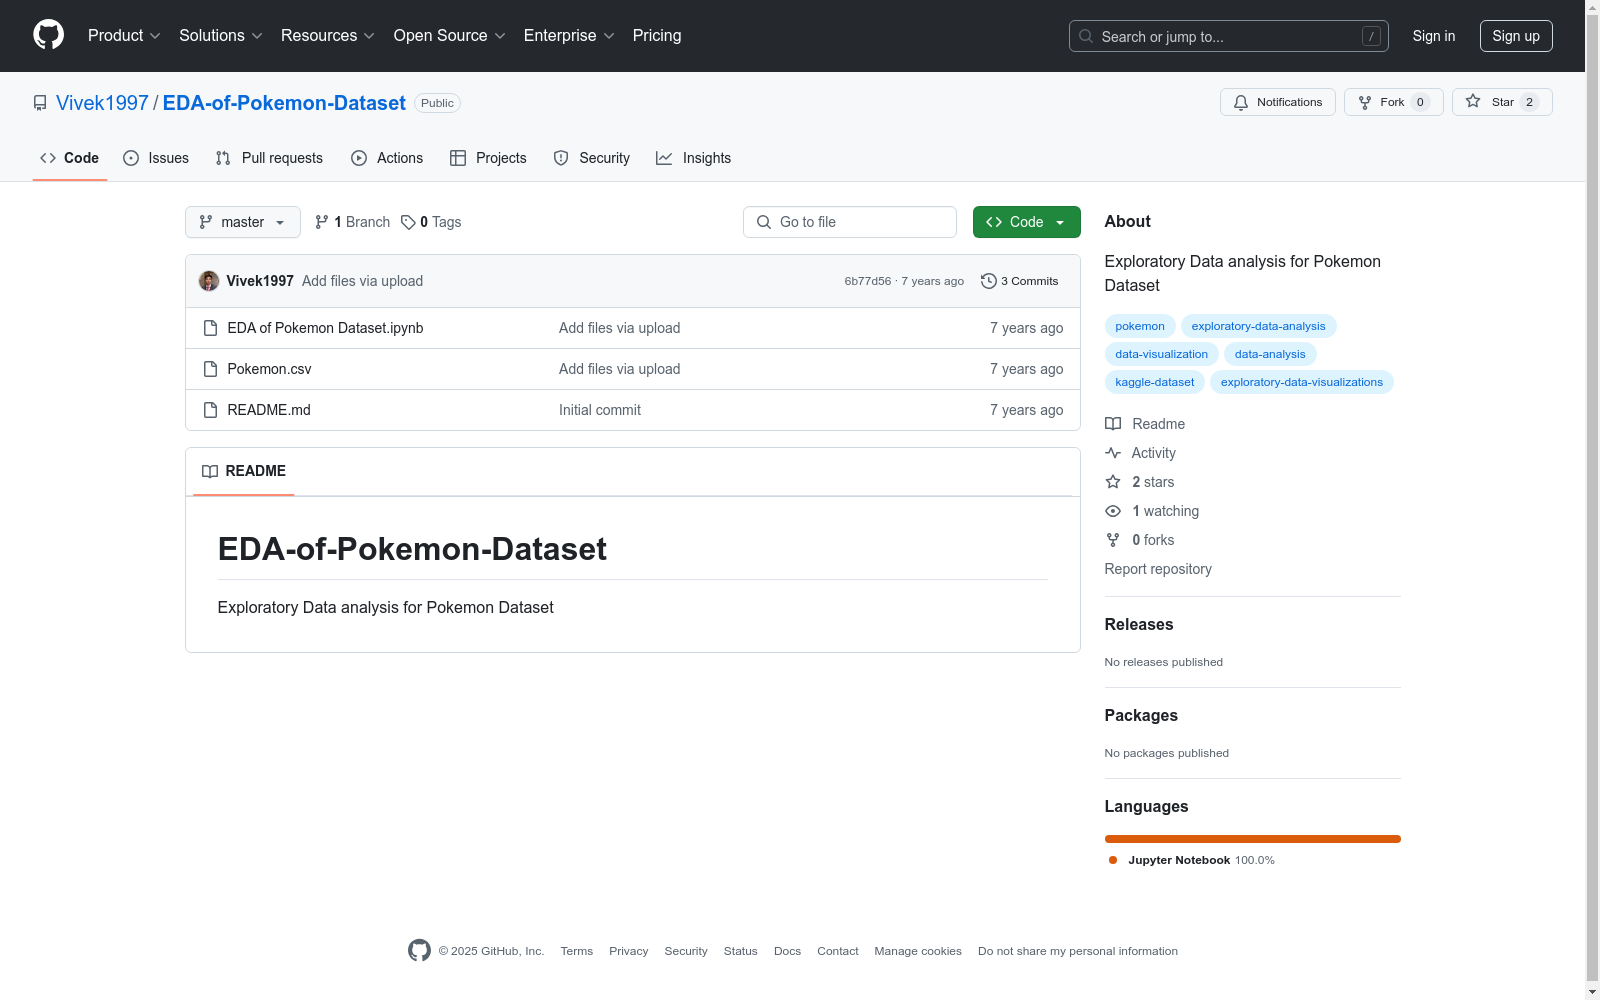Viewport: 1600px width, 1000px height.
Task: Switch to the Issues tab
Action: click(156, 158)
